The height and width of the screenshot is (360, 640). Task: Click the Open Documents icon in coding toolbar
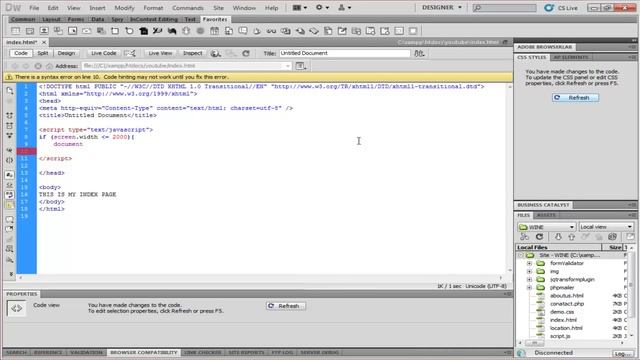coord(10,91)
